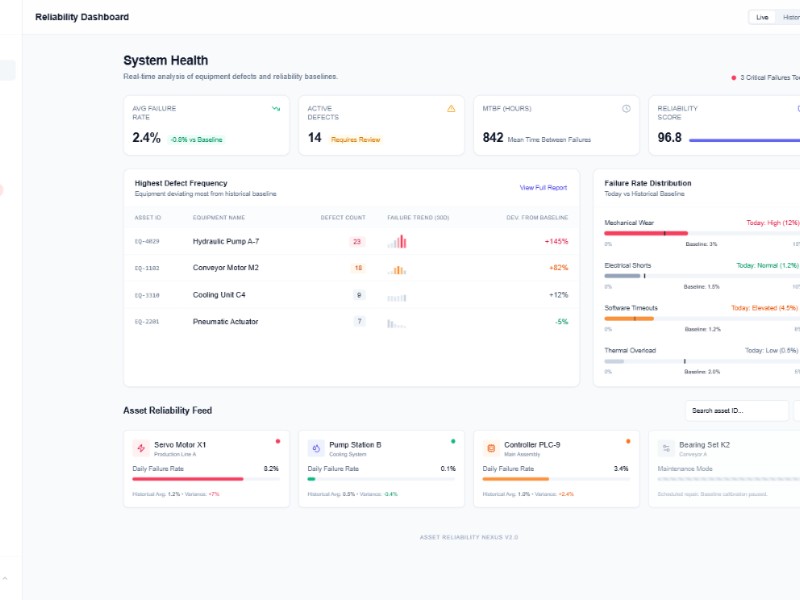Click the Controller PLC-9 icon
This screenshot has width=800, height=600.
(x=491, y=449)
